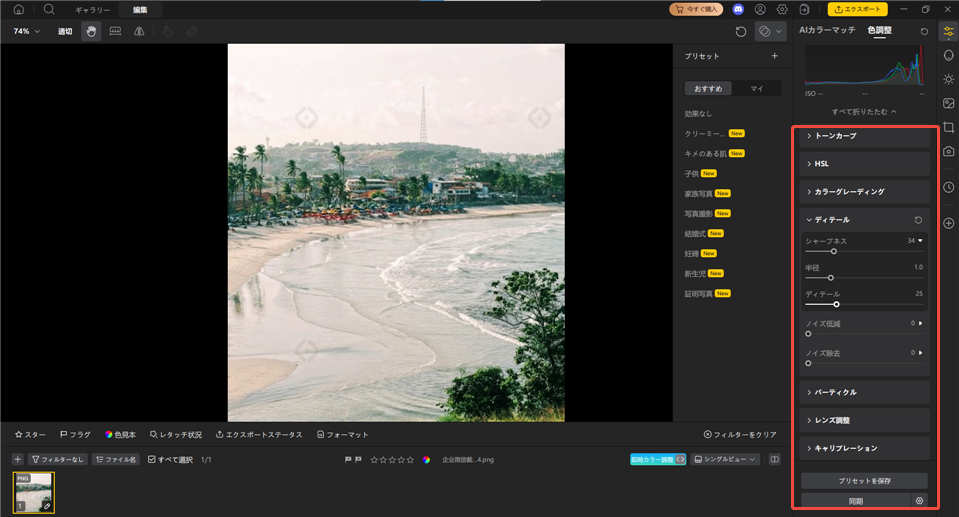959x517 pixels.
Task: Toggle the second flag beside the star rating
Action: [358, 459]
